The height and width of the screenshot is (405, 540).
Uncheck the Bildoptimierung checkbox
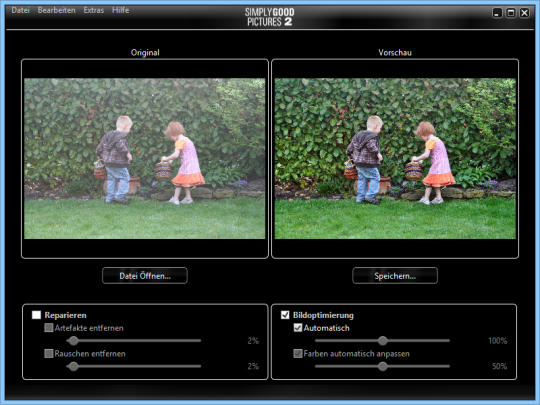point(285,315)
